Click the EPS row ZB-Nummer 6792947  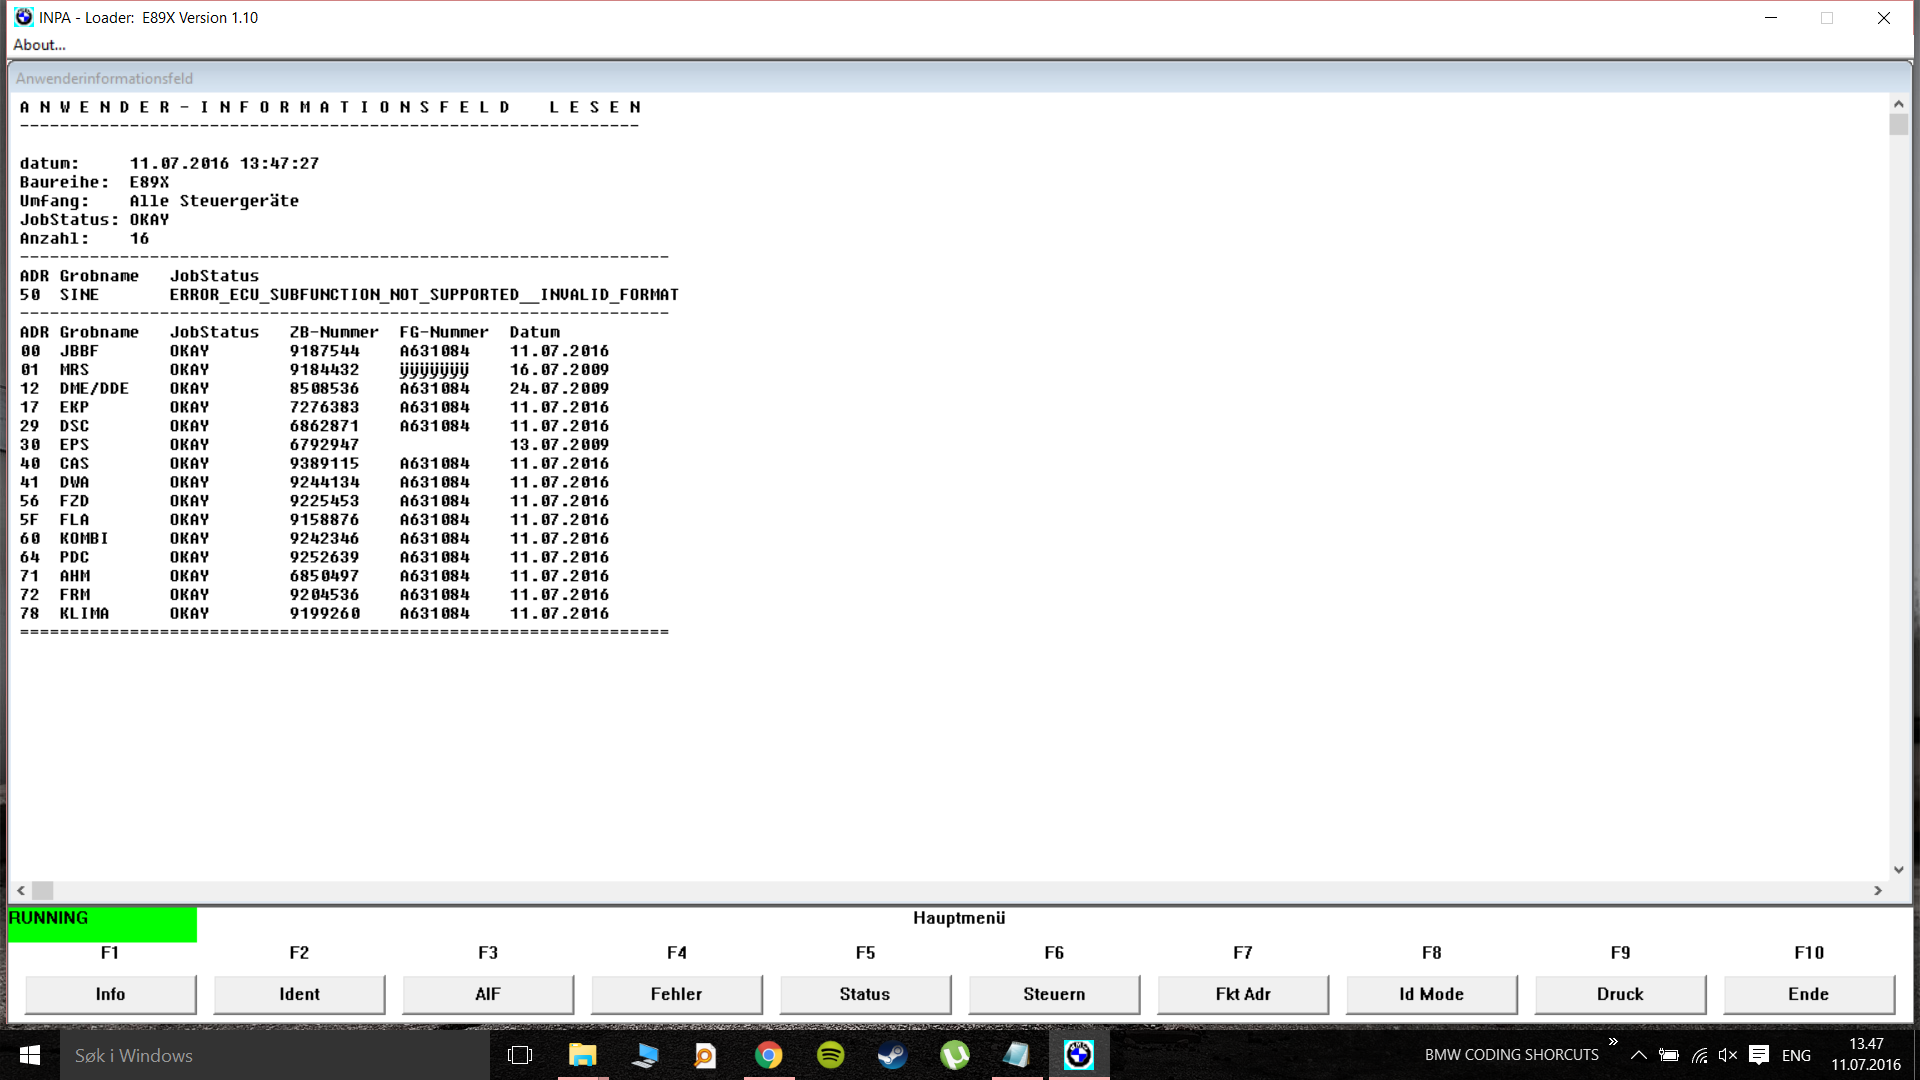coord(324,445)
